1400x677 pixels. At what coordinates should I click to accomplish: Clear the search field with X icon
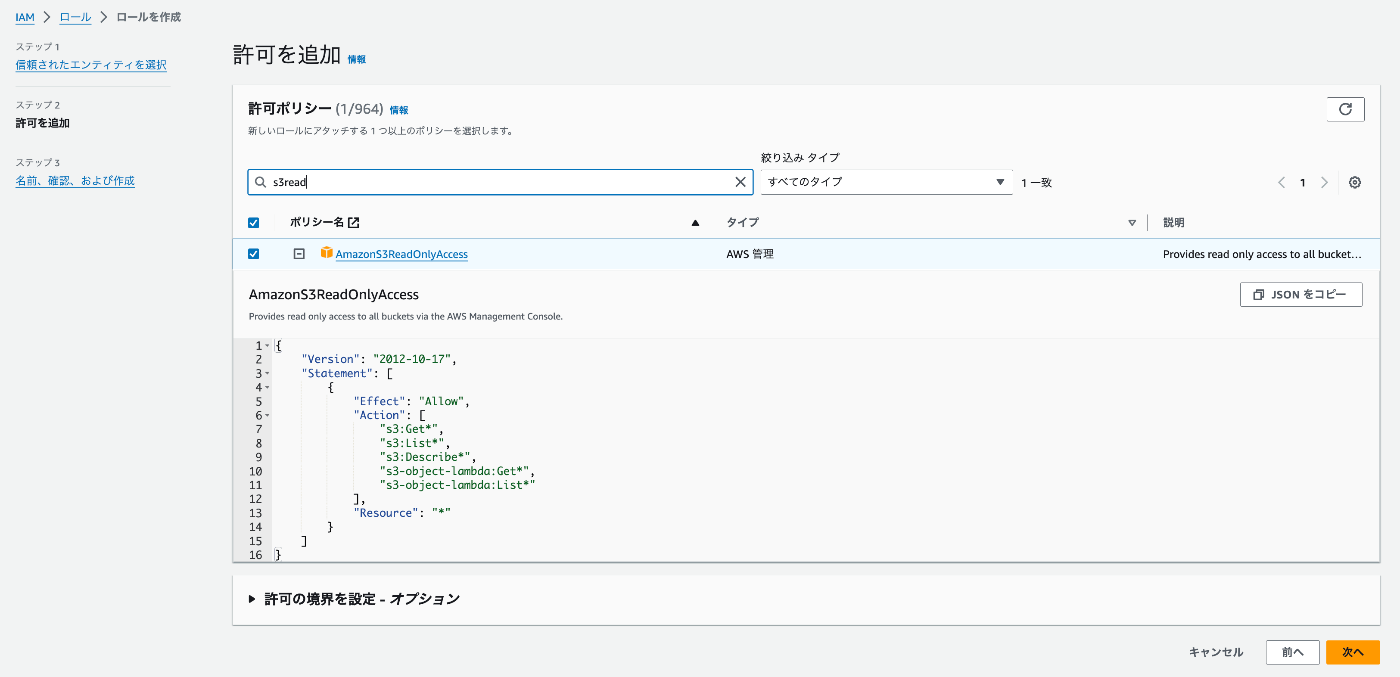[741, 182]
